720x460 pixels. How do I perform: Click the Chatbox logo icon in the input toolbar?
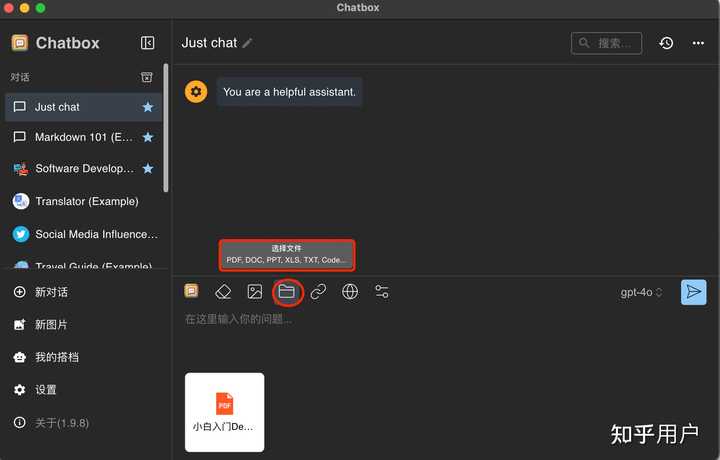[x=191, y=291]
